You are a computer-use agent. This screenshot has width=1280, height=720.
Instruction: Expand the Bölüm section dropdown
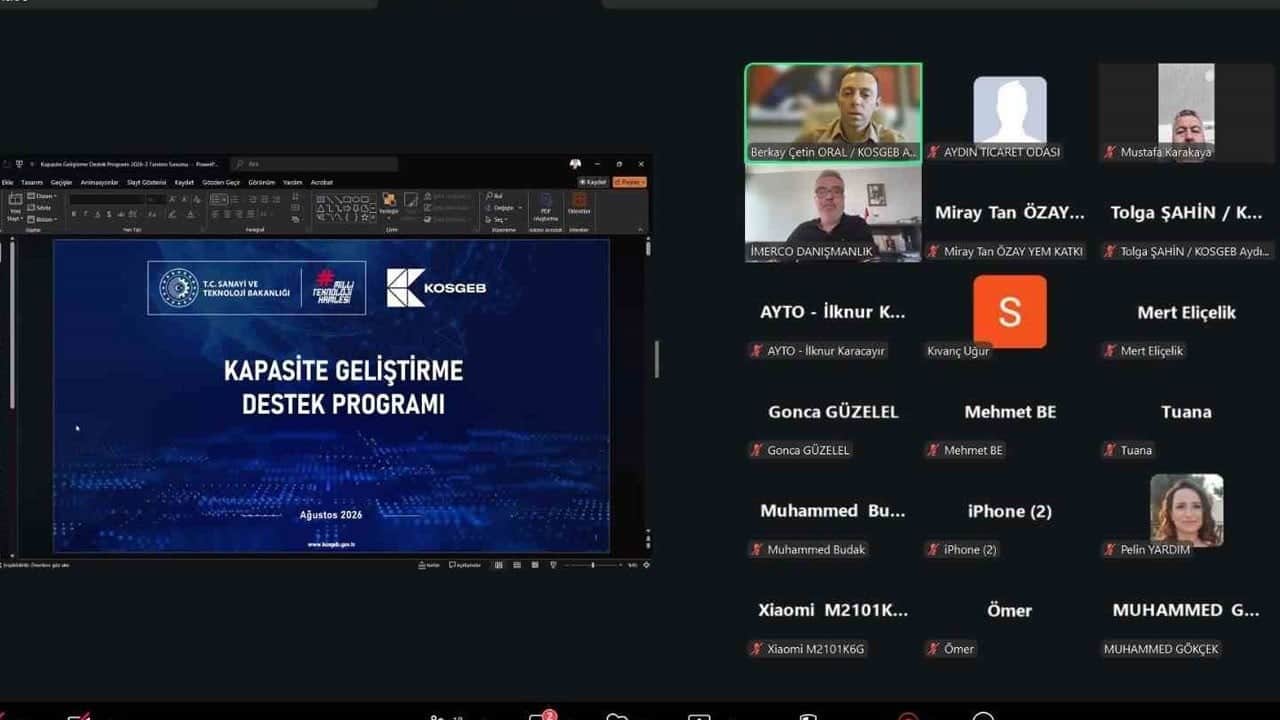click(x=42, y=218)
